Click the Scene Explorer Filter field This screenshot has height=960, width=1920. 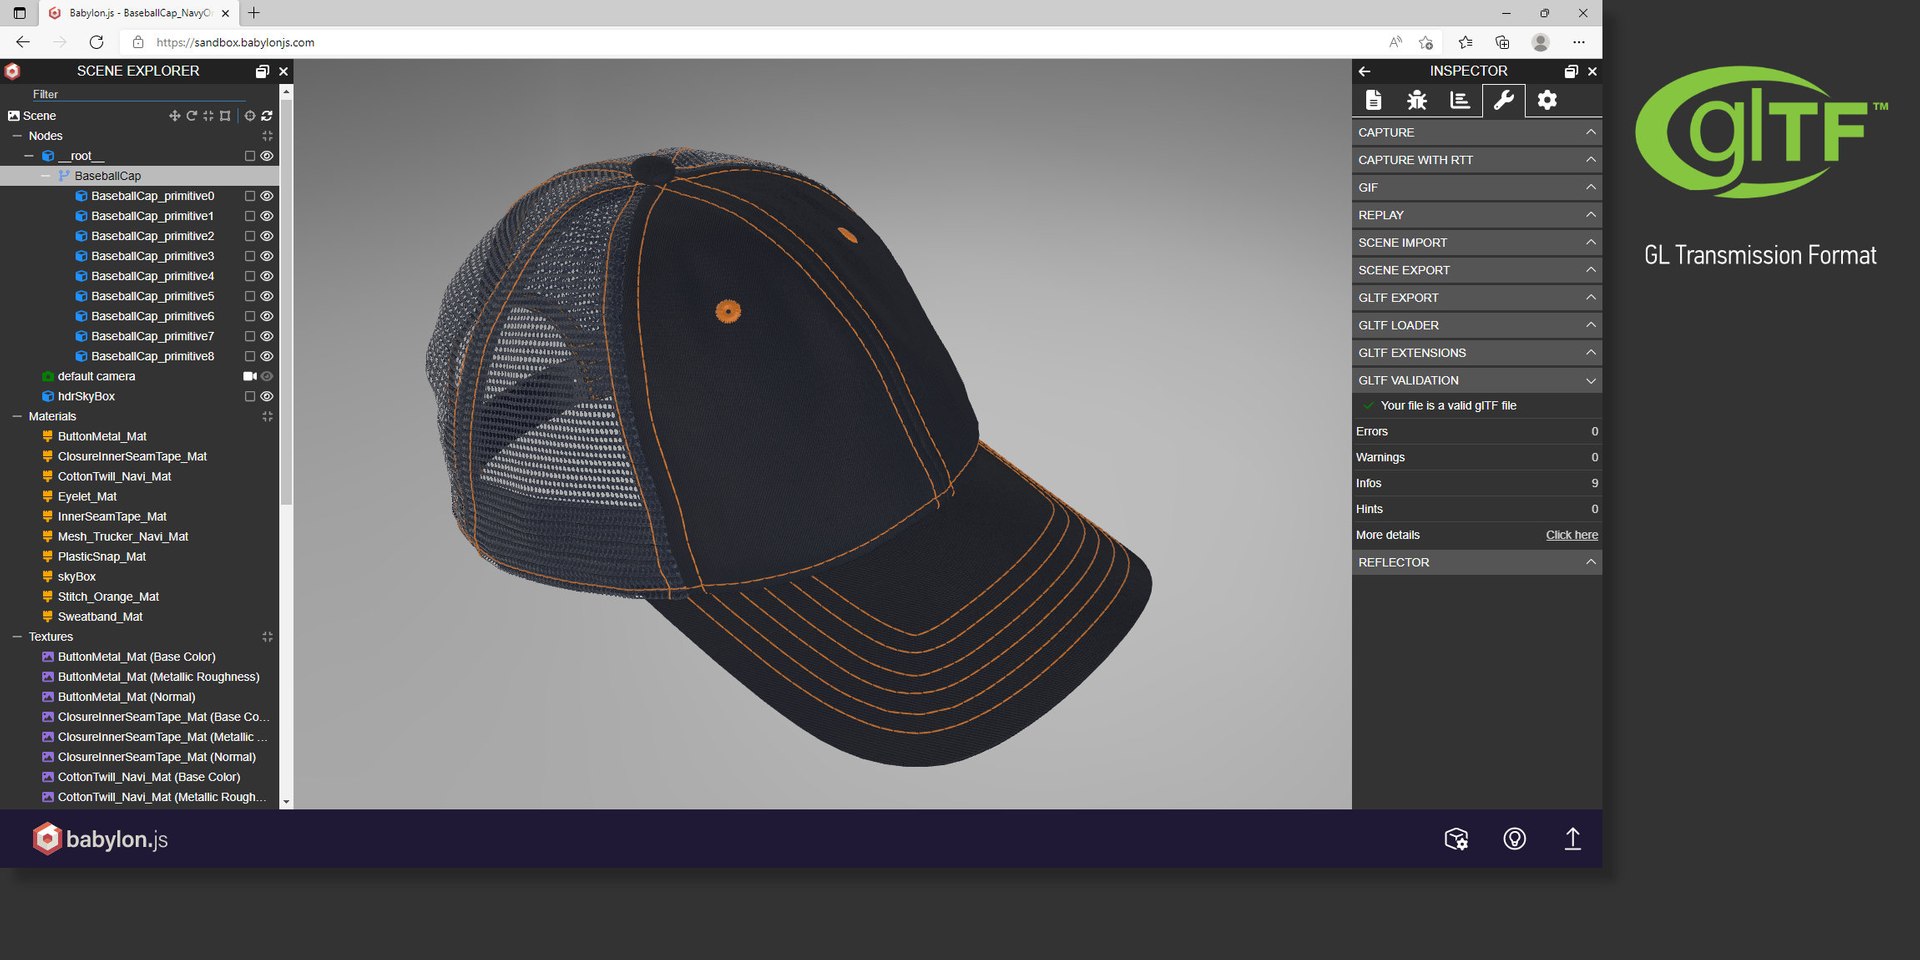pyautogui.click(x=140, y=94)
